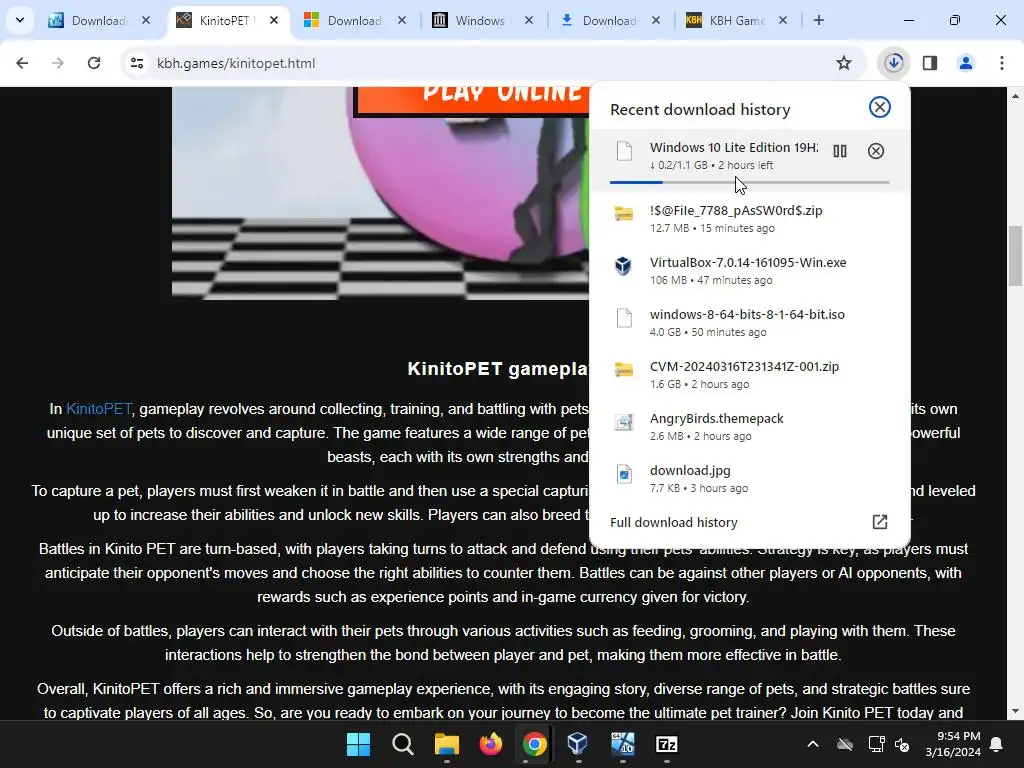Close the Microsoft Download tab

click(x=402, y=20)
